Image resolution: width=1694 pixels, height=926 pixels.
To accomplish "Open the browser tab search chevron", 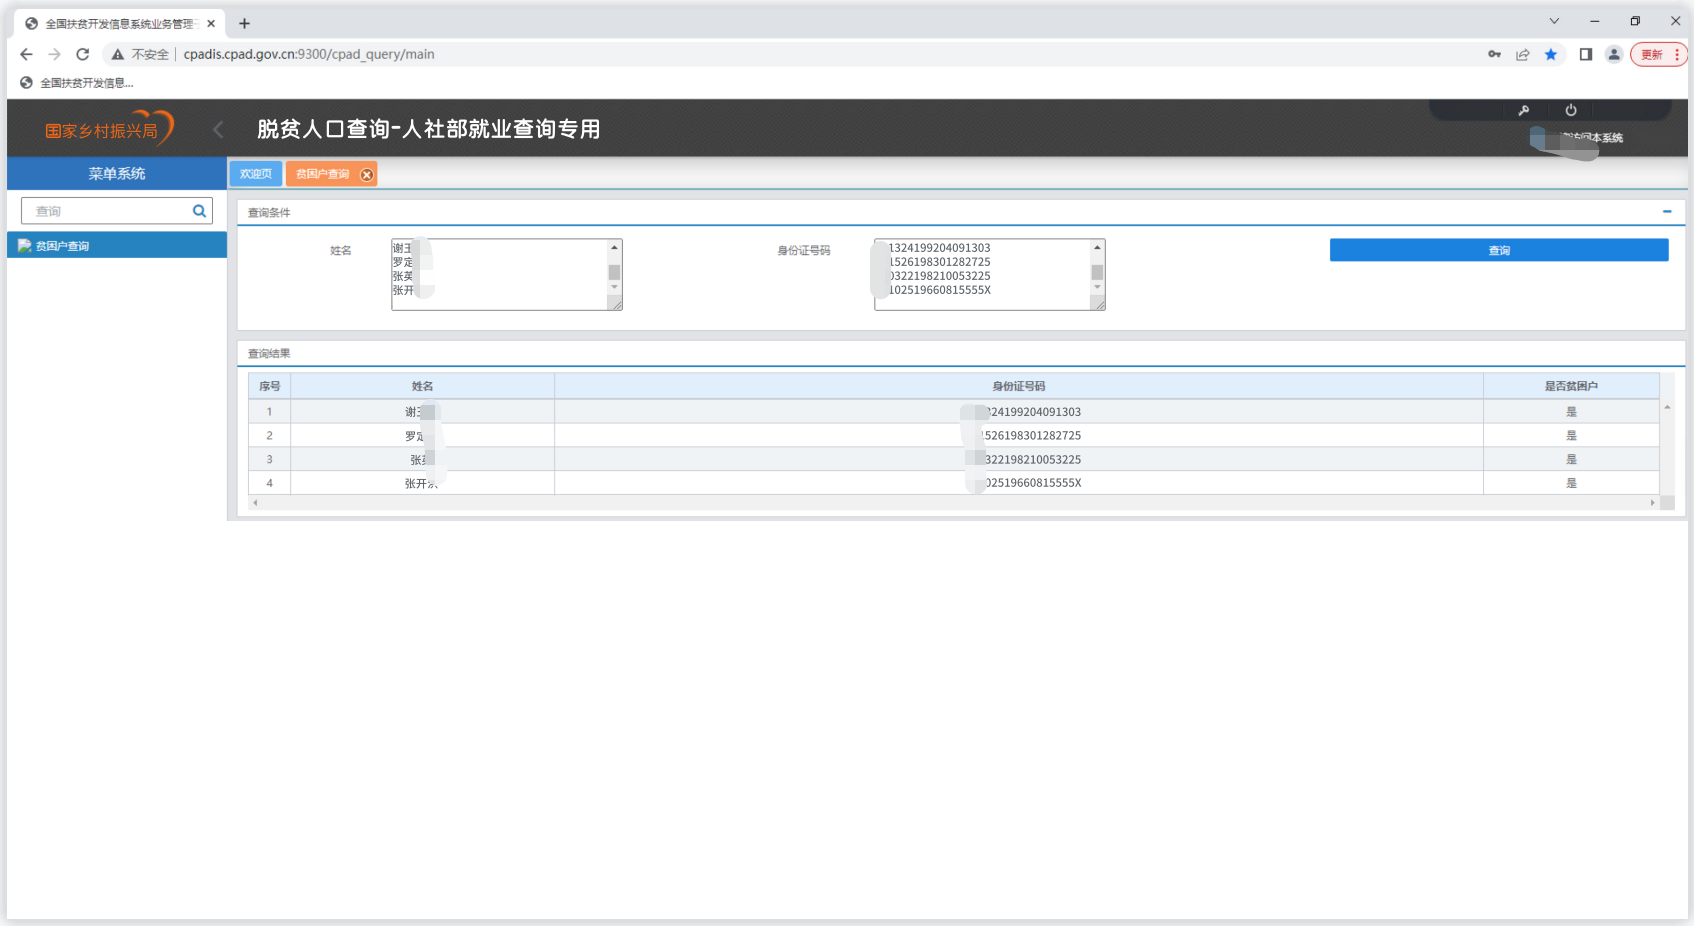I will [x=1554, y=21].
